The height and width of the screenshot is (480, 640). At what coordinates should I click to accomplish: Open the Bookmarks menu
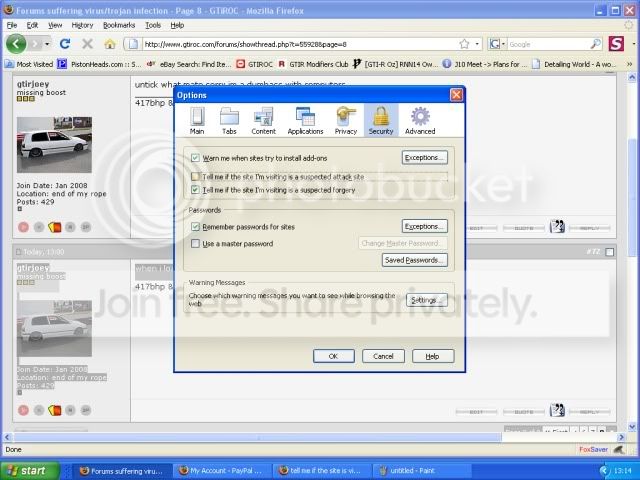pyautogui.click(x=118, y=24)
